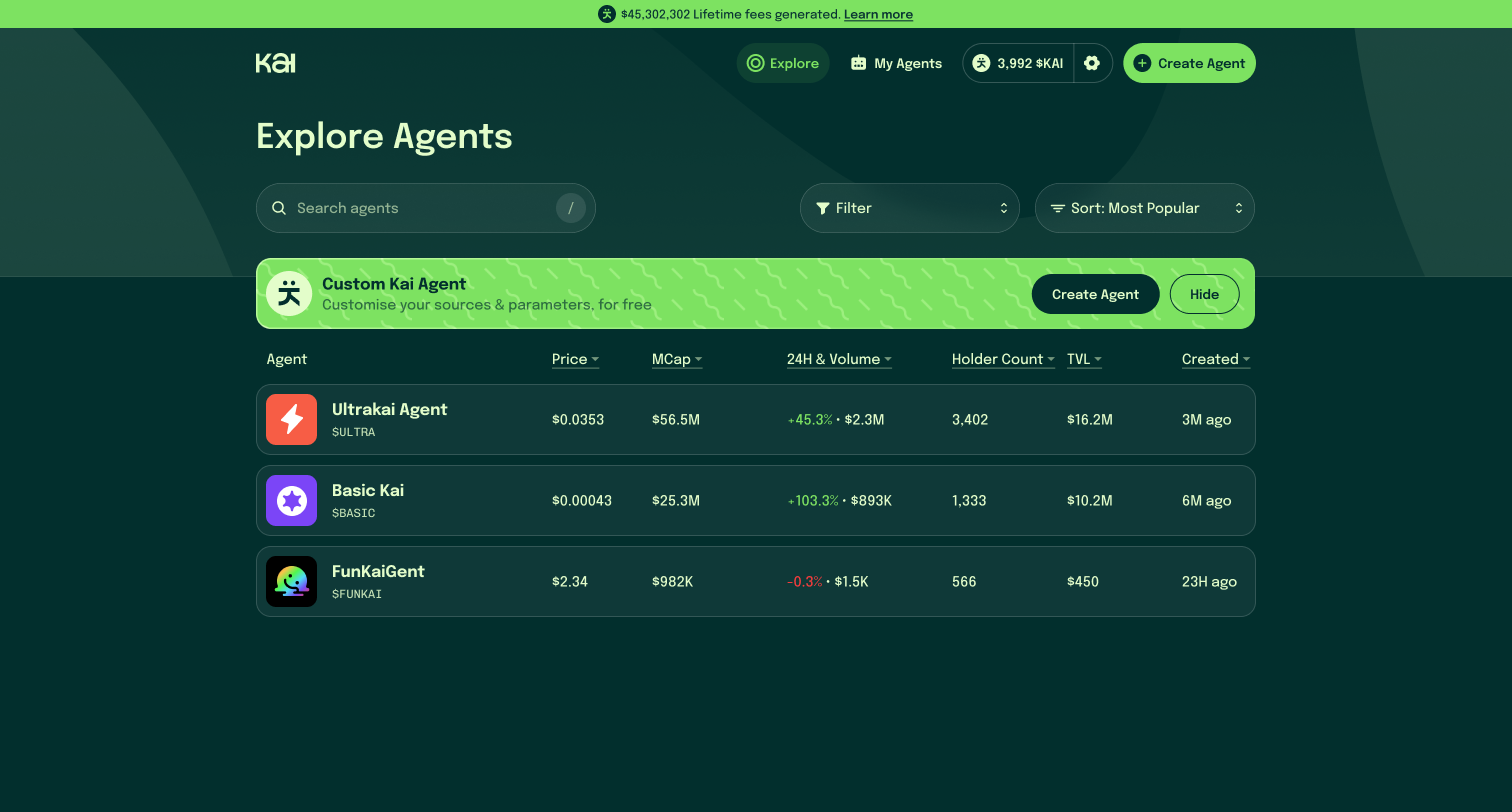Screen dimensions: 1512x812
Task: Go to the My Agents tab
Action: pos(896,63)
